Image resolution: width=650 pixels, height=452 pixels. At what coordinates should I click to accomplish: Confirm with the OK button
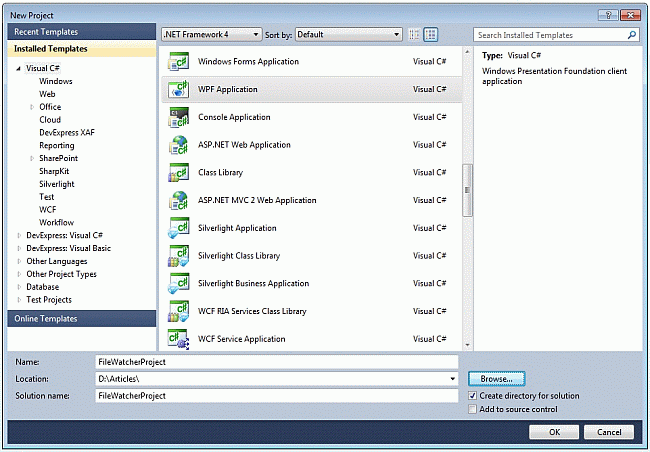(554, 432)
